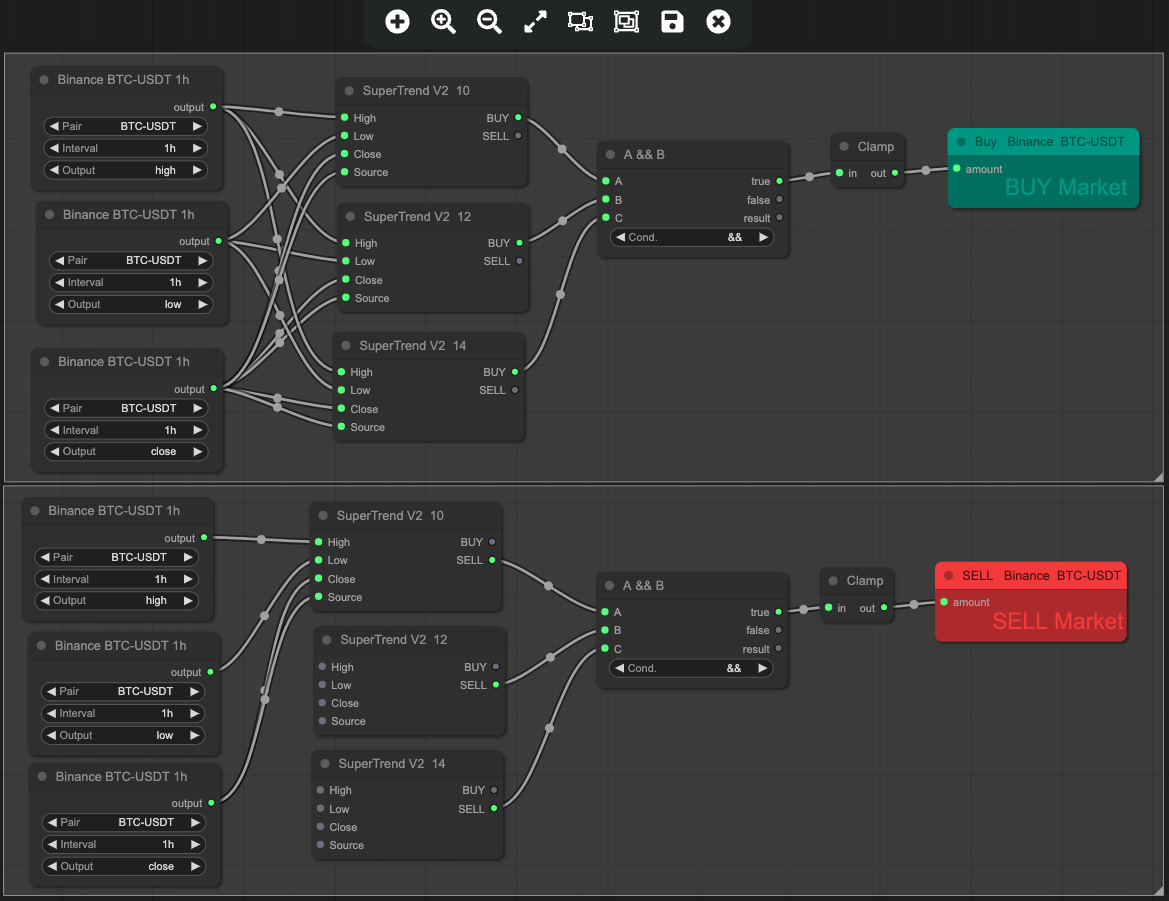Image resolution: width=1169 pixels, height=901 pixels.
Task: Zoom in using the magnifier plus icon
Action: 443,21
